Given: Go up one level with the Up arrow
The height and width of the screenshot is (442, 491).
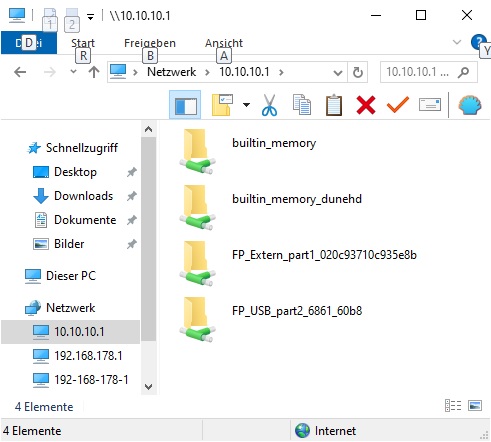Looking at the screenshot, I should pos(94,72).
